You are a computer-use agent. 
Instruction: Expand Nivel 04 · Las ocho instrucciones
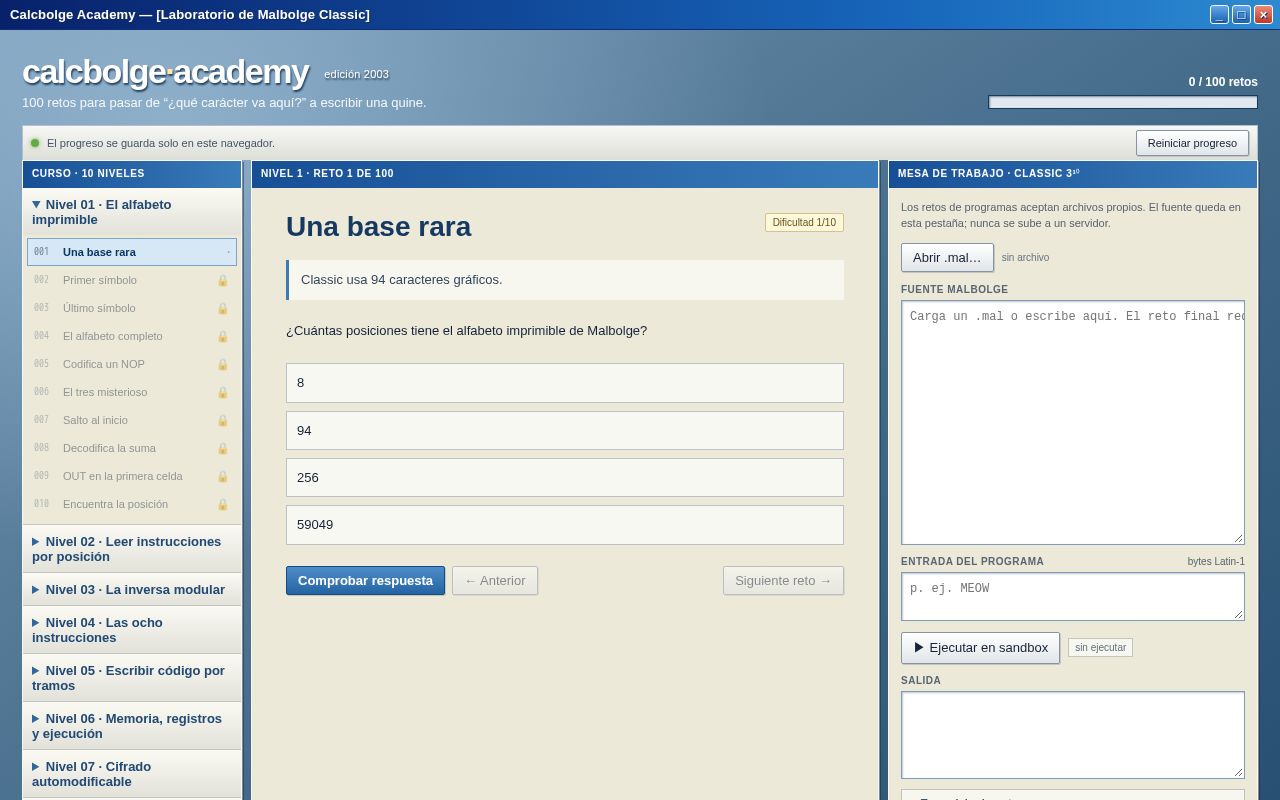pyautogui.click(x=132, y=630)
